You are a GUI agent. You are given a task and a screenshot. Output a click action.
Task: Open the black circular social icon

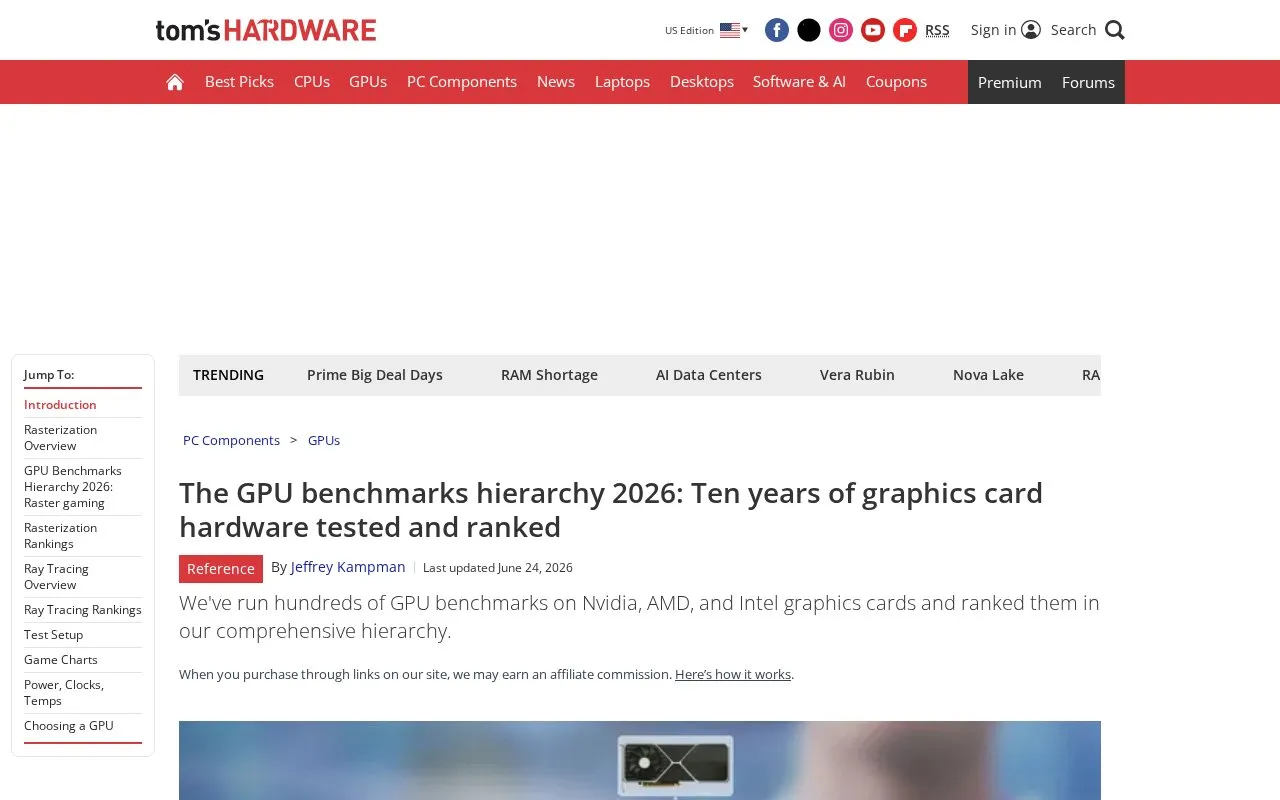[809, 30]
